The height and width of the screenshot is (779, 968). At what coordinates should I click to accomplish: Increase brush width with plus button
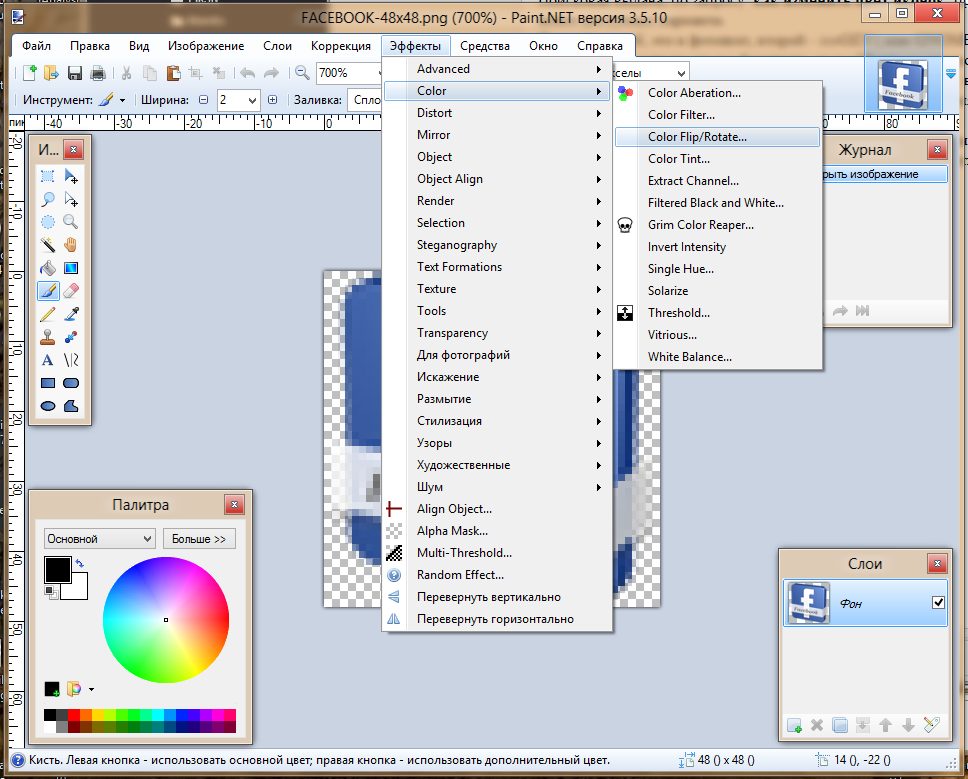click(x=272, y=100)
